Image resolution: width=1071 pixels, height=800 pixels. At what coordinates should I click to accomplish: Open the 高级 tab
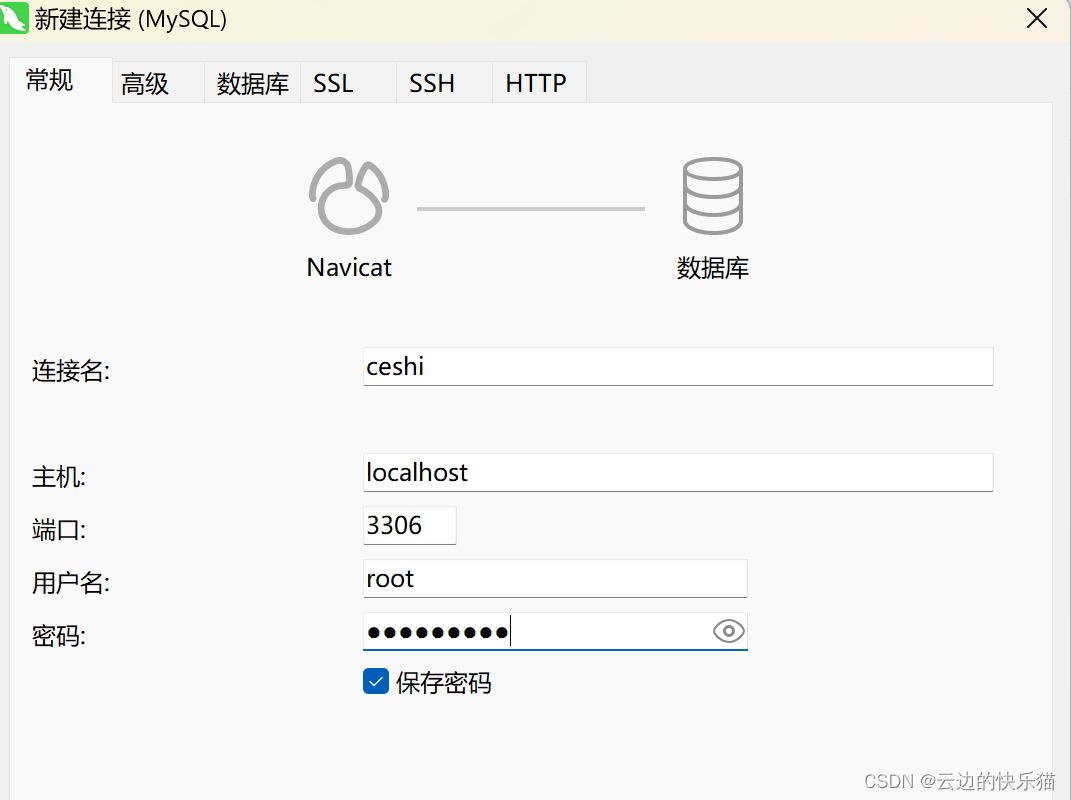[x=158, y=83]
